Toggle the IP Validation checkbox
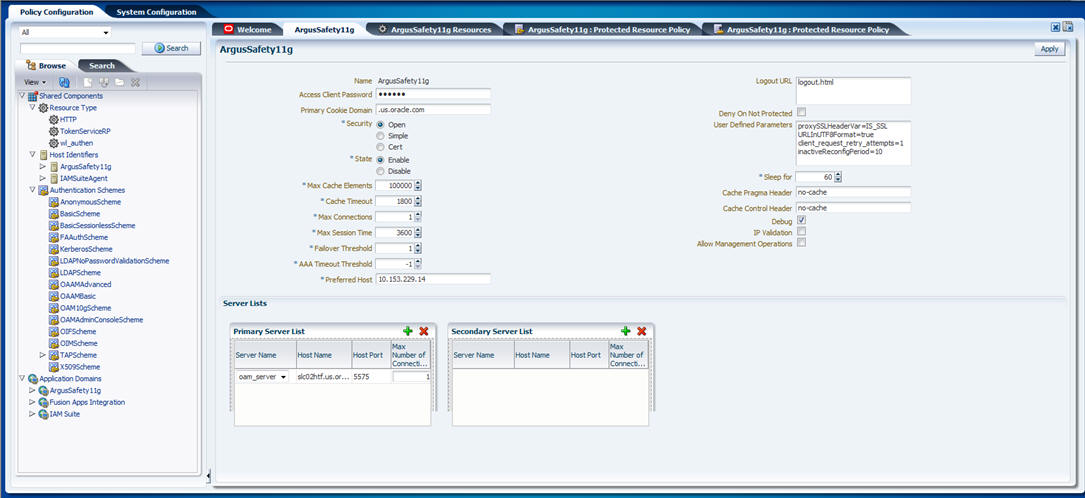1085x498 pixels. (801, 232)
